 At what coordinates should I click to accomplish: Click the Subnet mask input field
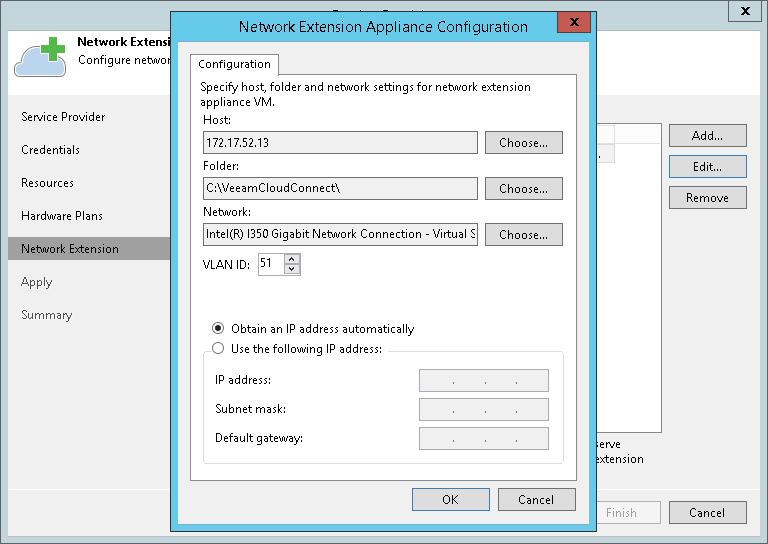[484, 409]
